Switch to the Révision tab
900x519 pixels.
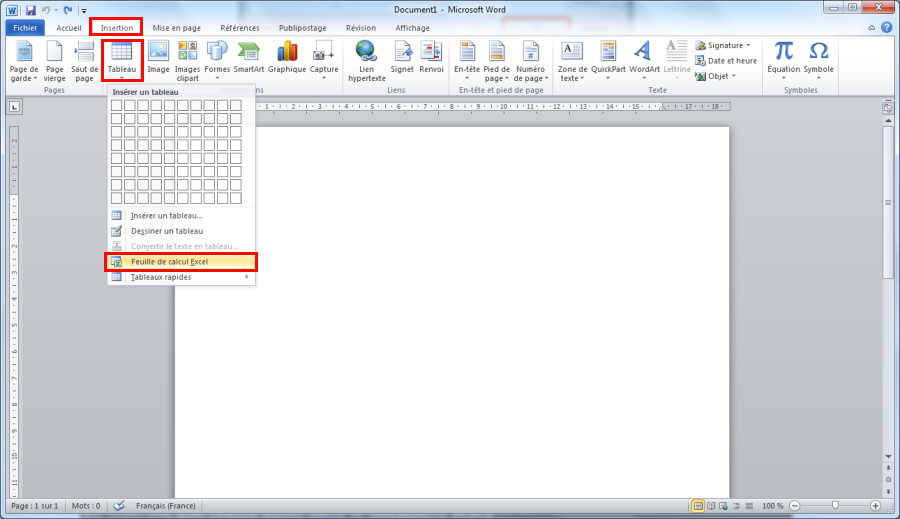tap(361, 28)
